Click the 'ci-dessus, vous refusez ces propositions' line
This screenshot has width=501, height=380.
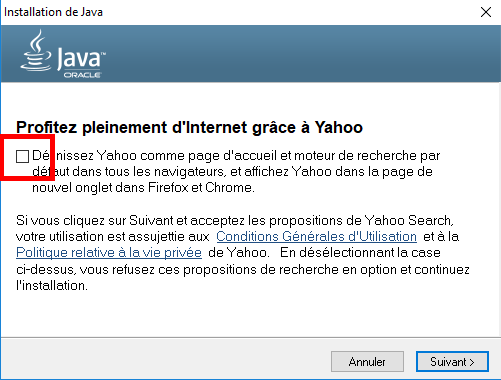243,269
